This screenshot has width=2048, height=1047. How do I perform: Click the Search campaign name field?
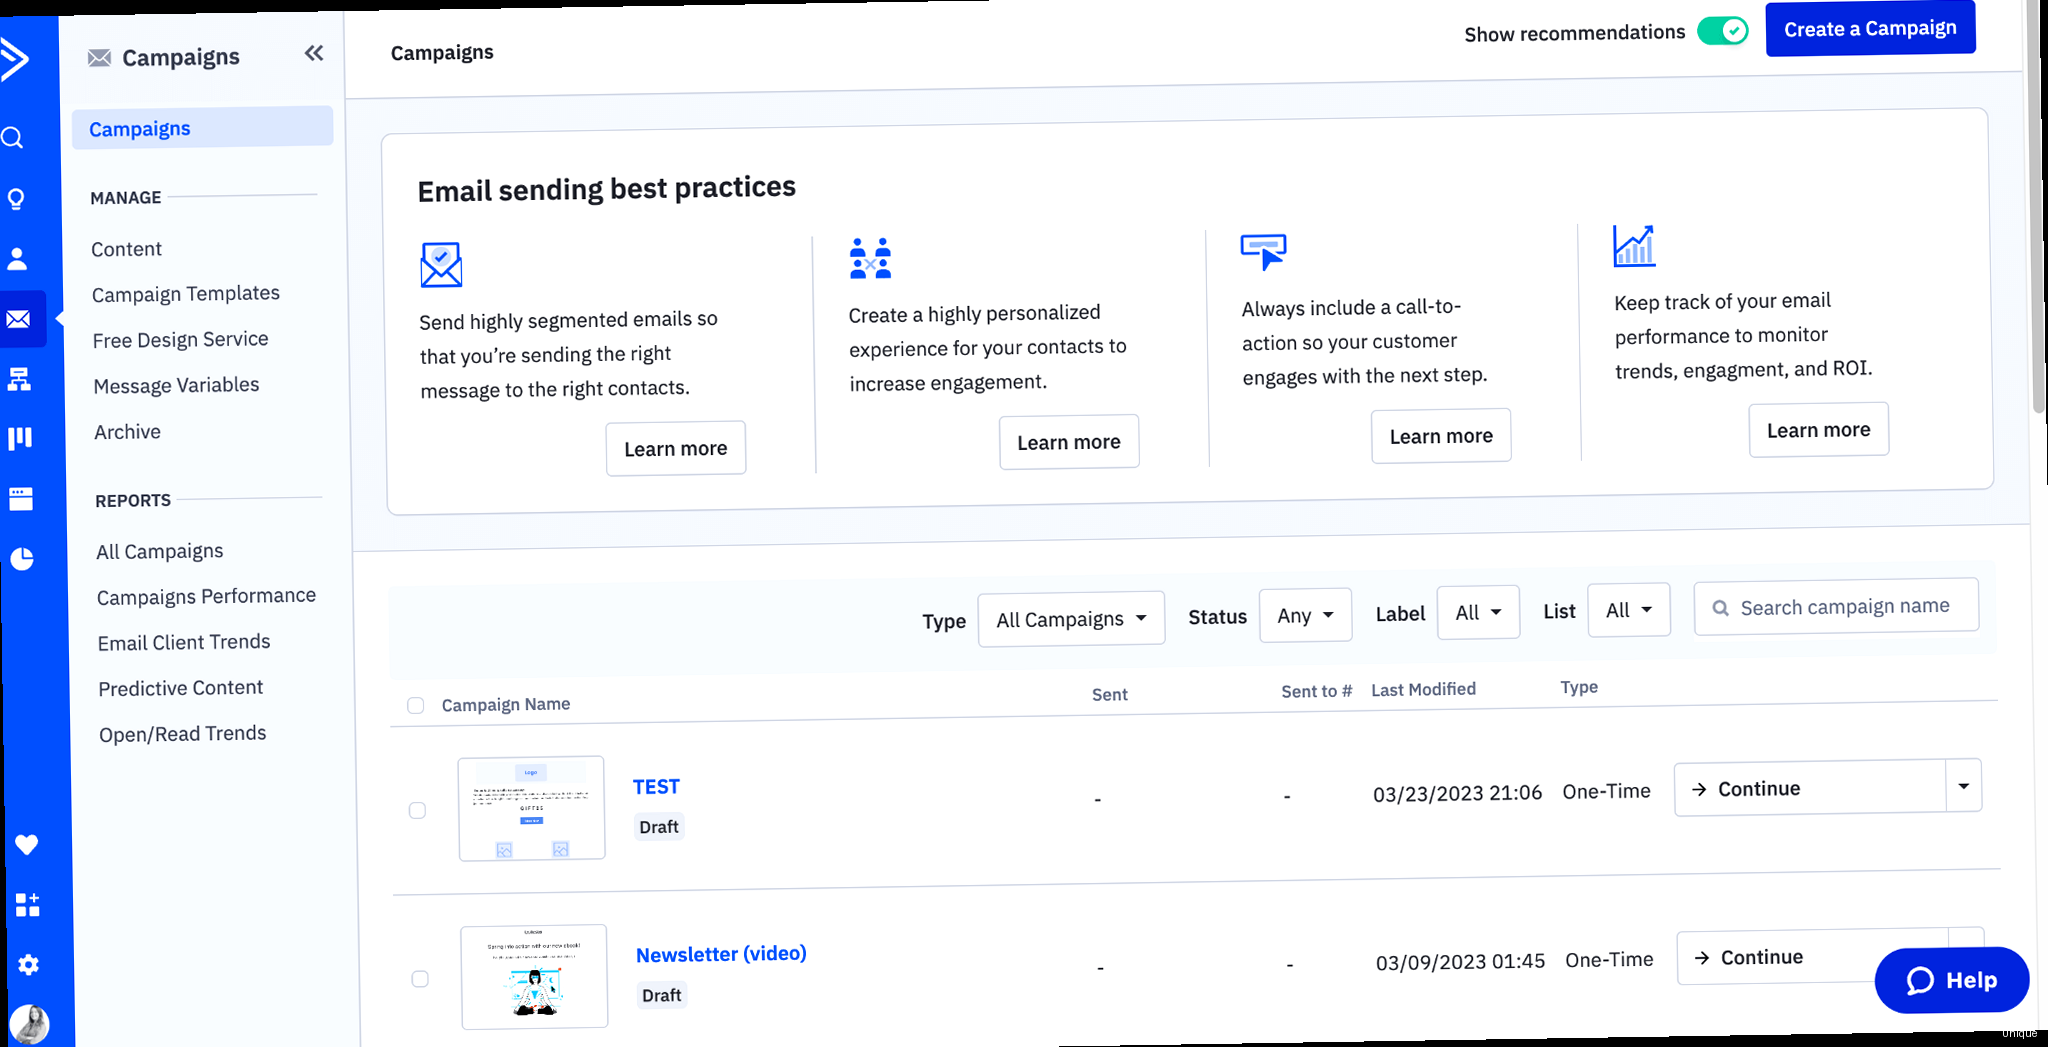[x=1845, y=606]
